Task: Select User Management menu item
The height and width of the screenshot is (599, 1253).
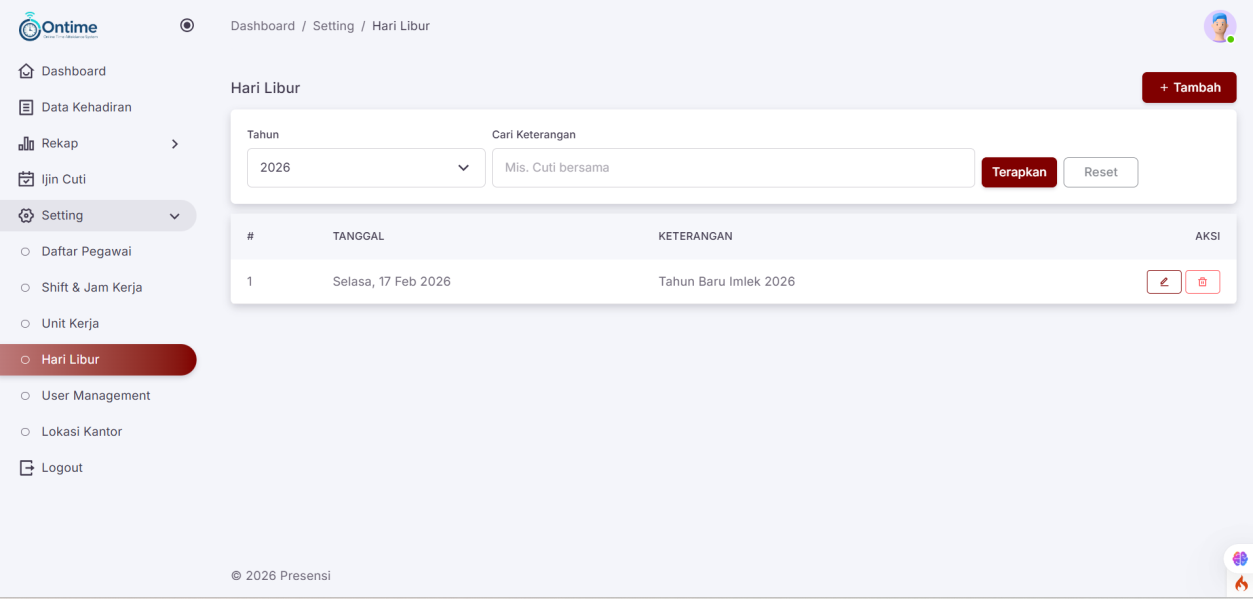Action: (96, 396)
